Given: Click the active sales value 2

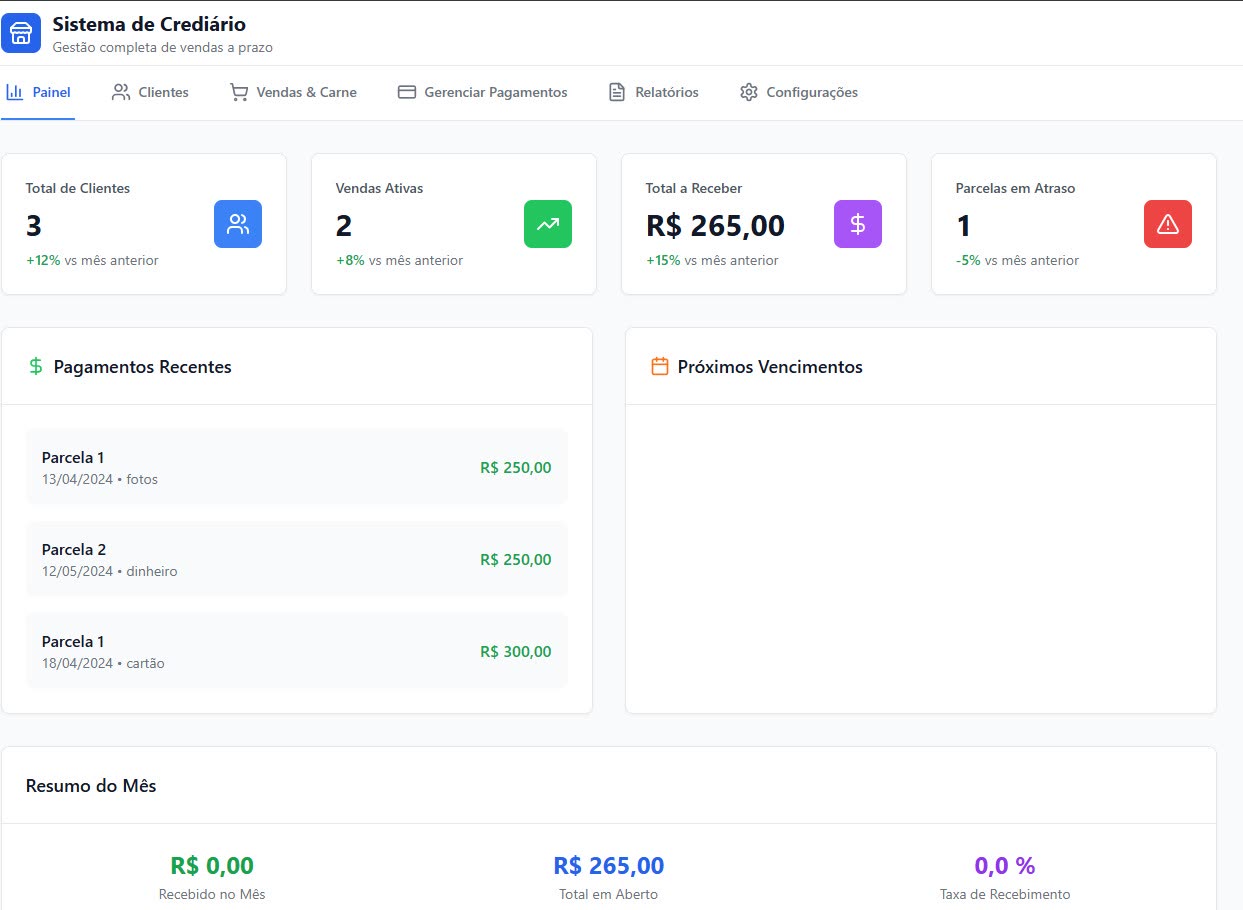Looking at the screenshot, I should [x=344, y=226].
